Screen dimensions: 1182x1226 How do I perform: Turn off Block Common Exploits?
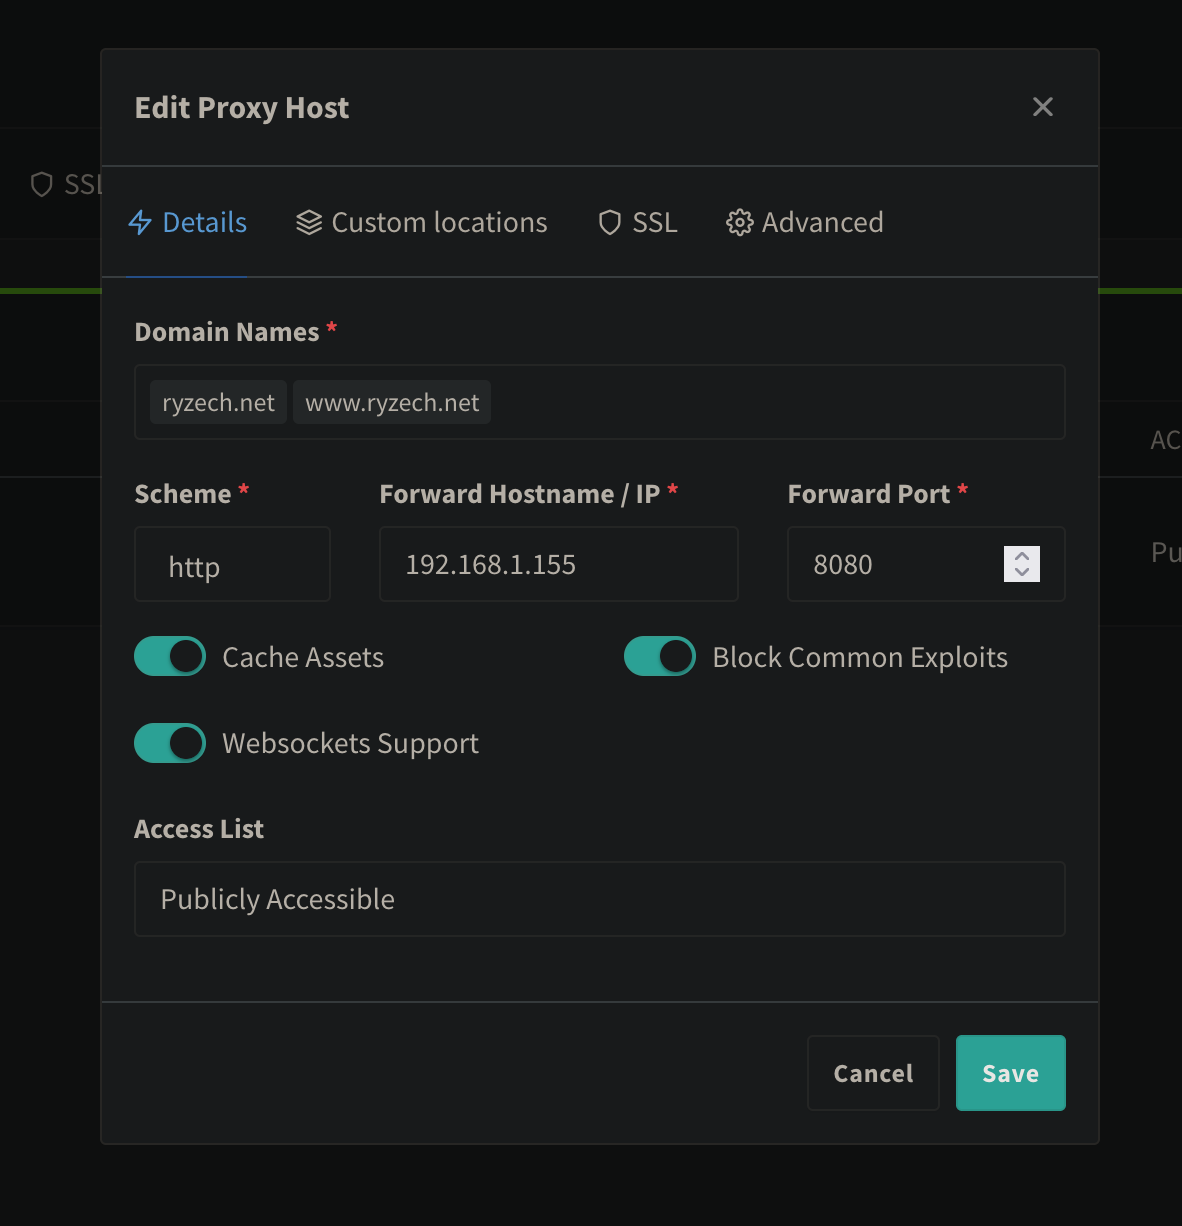click(x=660, y=657)
